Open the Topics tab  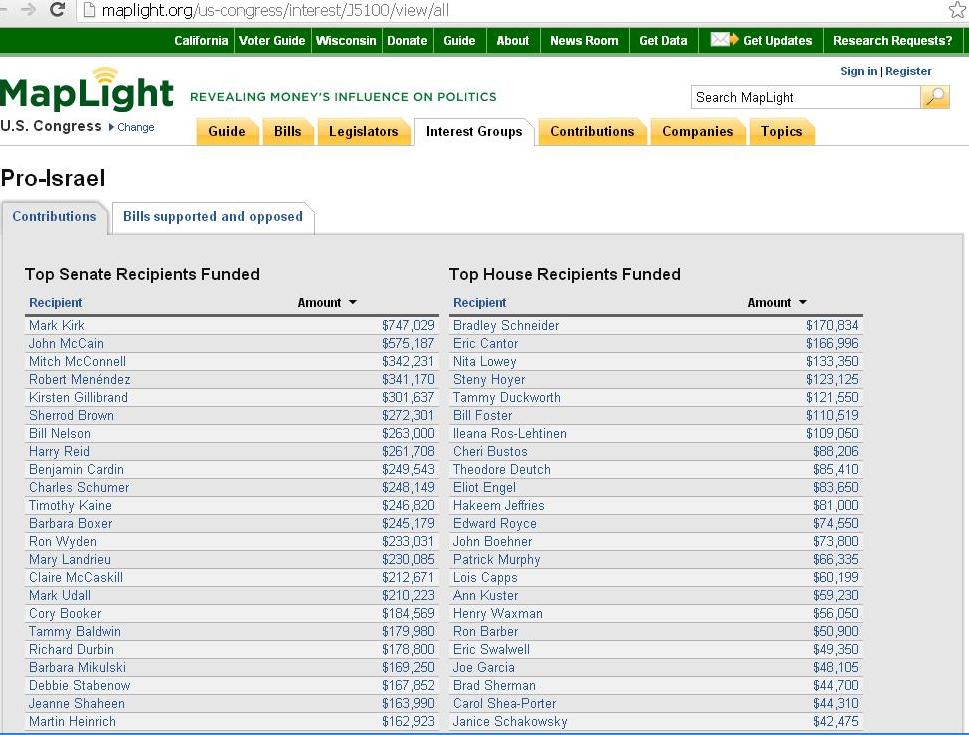[781, 132]
